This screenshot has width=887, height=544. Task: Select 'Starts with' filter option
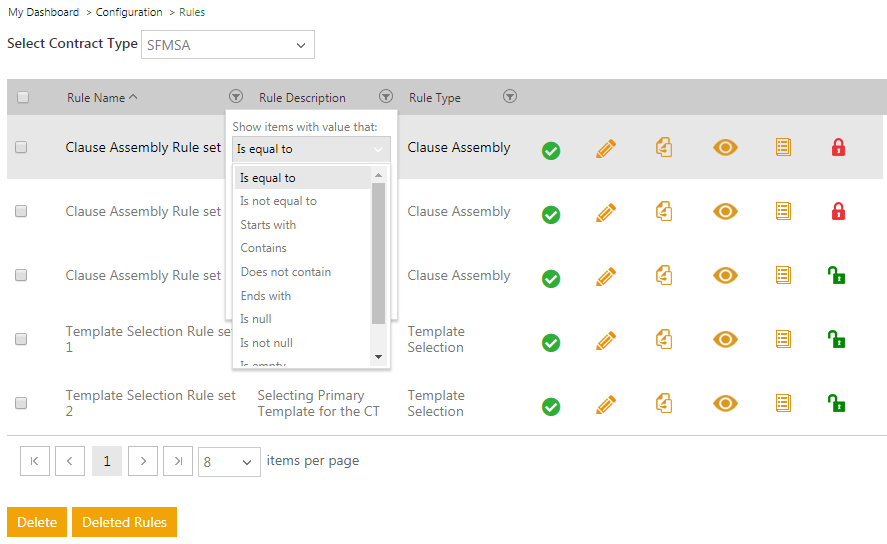tap(268, 225)
